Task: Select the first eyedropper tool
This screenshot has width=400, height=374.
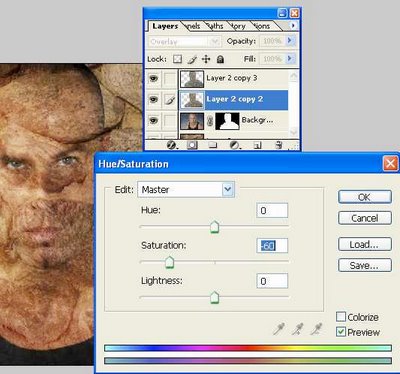Action: pos(278,329)
